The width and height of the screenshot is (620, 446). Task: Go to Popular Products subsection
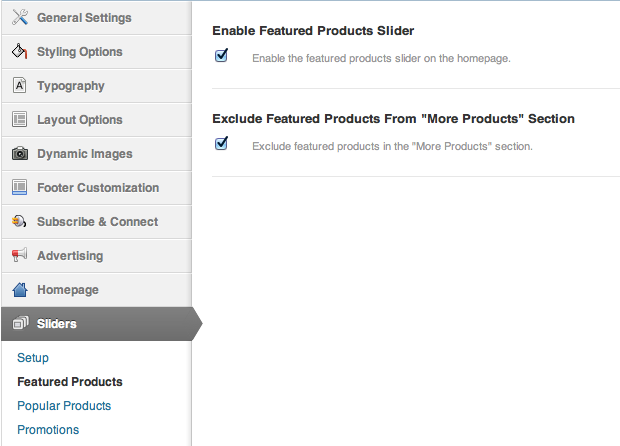point(64,406)
